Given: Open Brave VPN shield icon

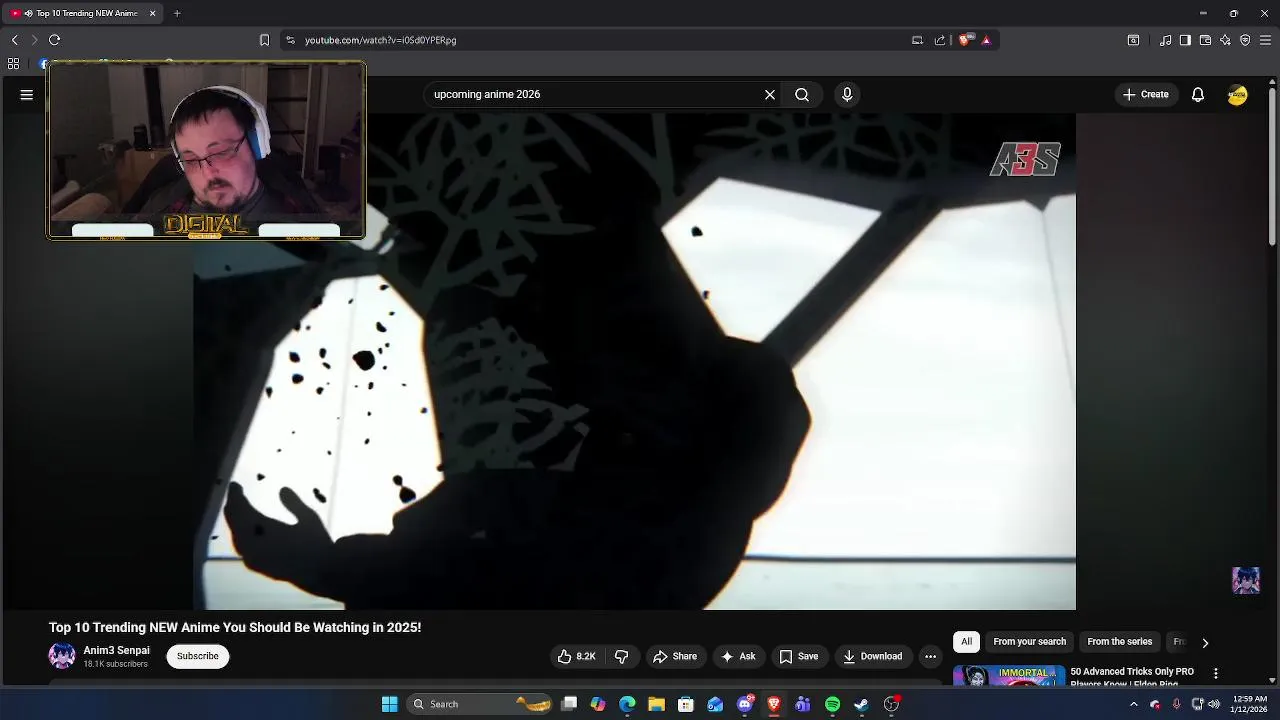Looking at the screenshot, I should [1245, 40].
